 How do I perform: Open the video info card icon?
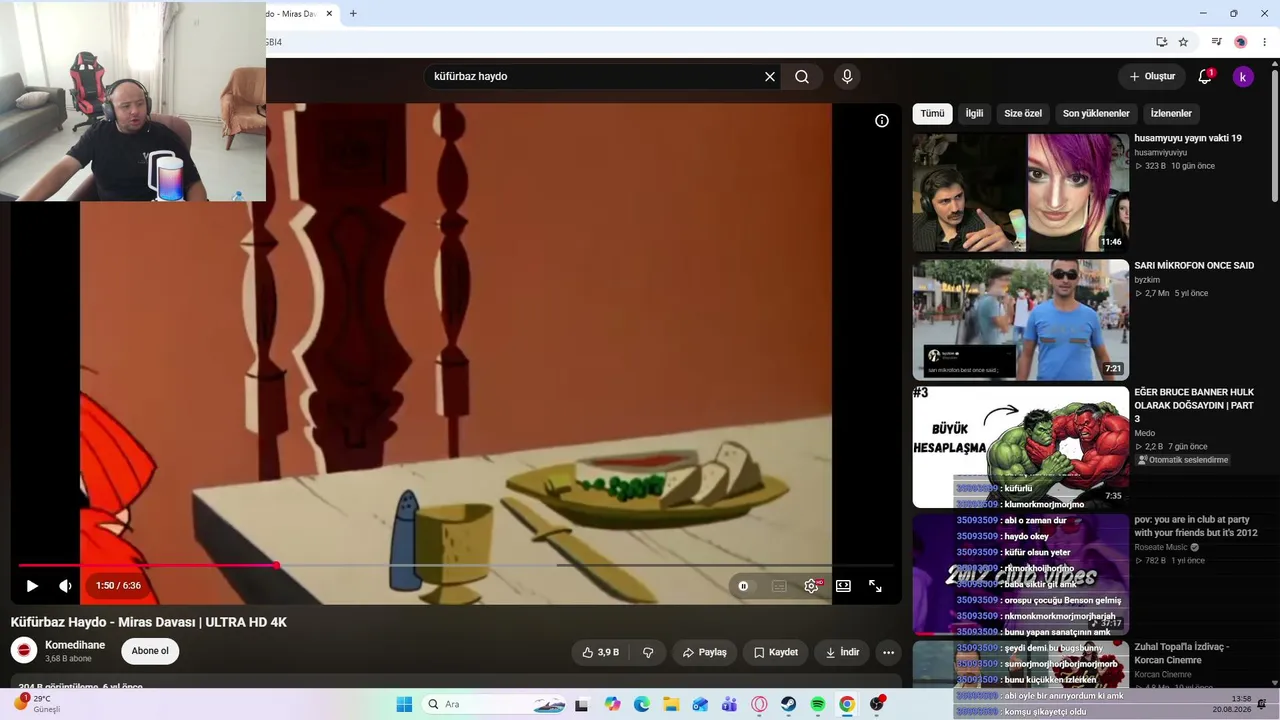click(x=882, y=121)
